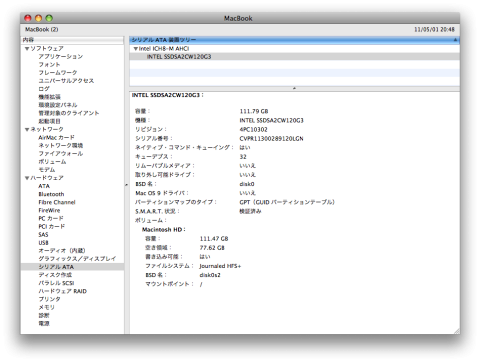Image resolution: width=480 pixels, height=362 pixels.
Task: Select PCI カード in the sidebar
Action: click(x=51, y=226)
